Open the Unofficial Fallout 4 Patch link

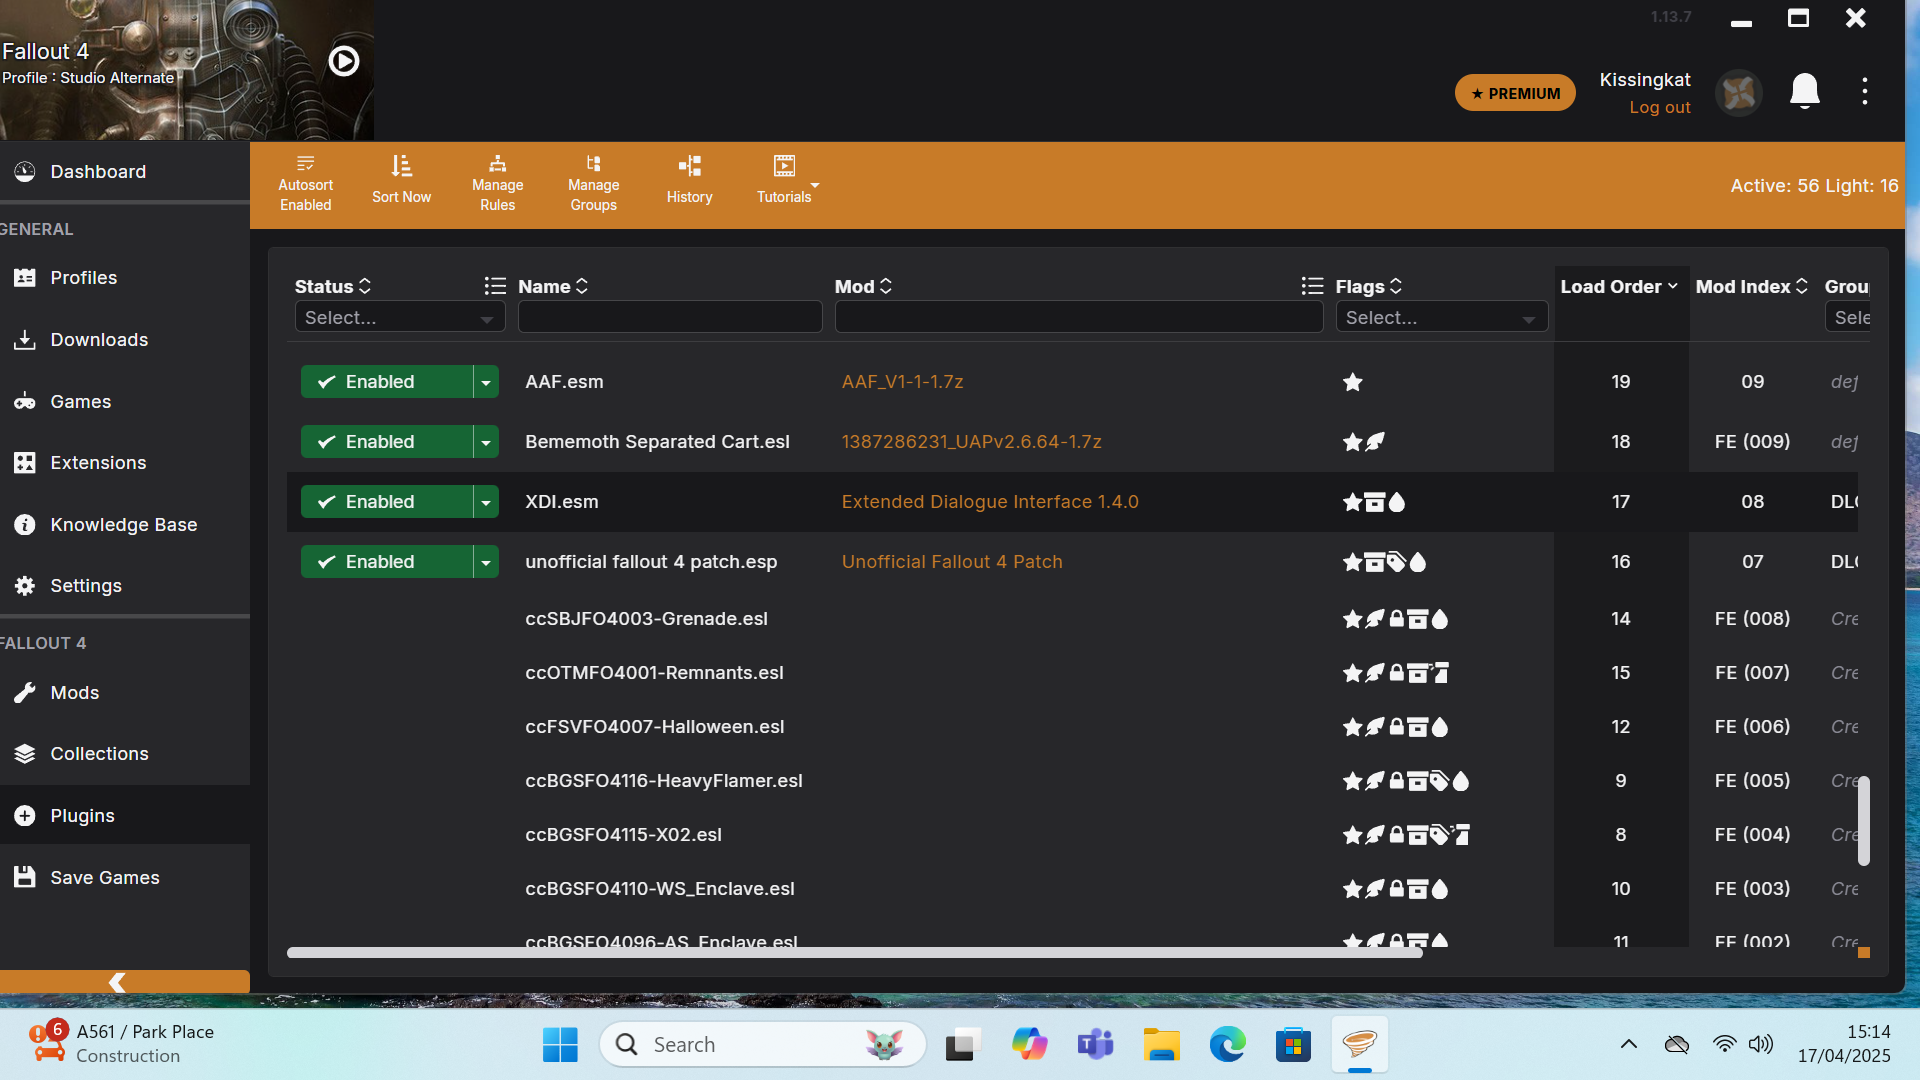952,562
